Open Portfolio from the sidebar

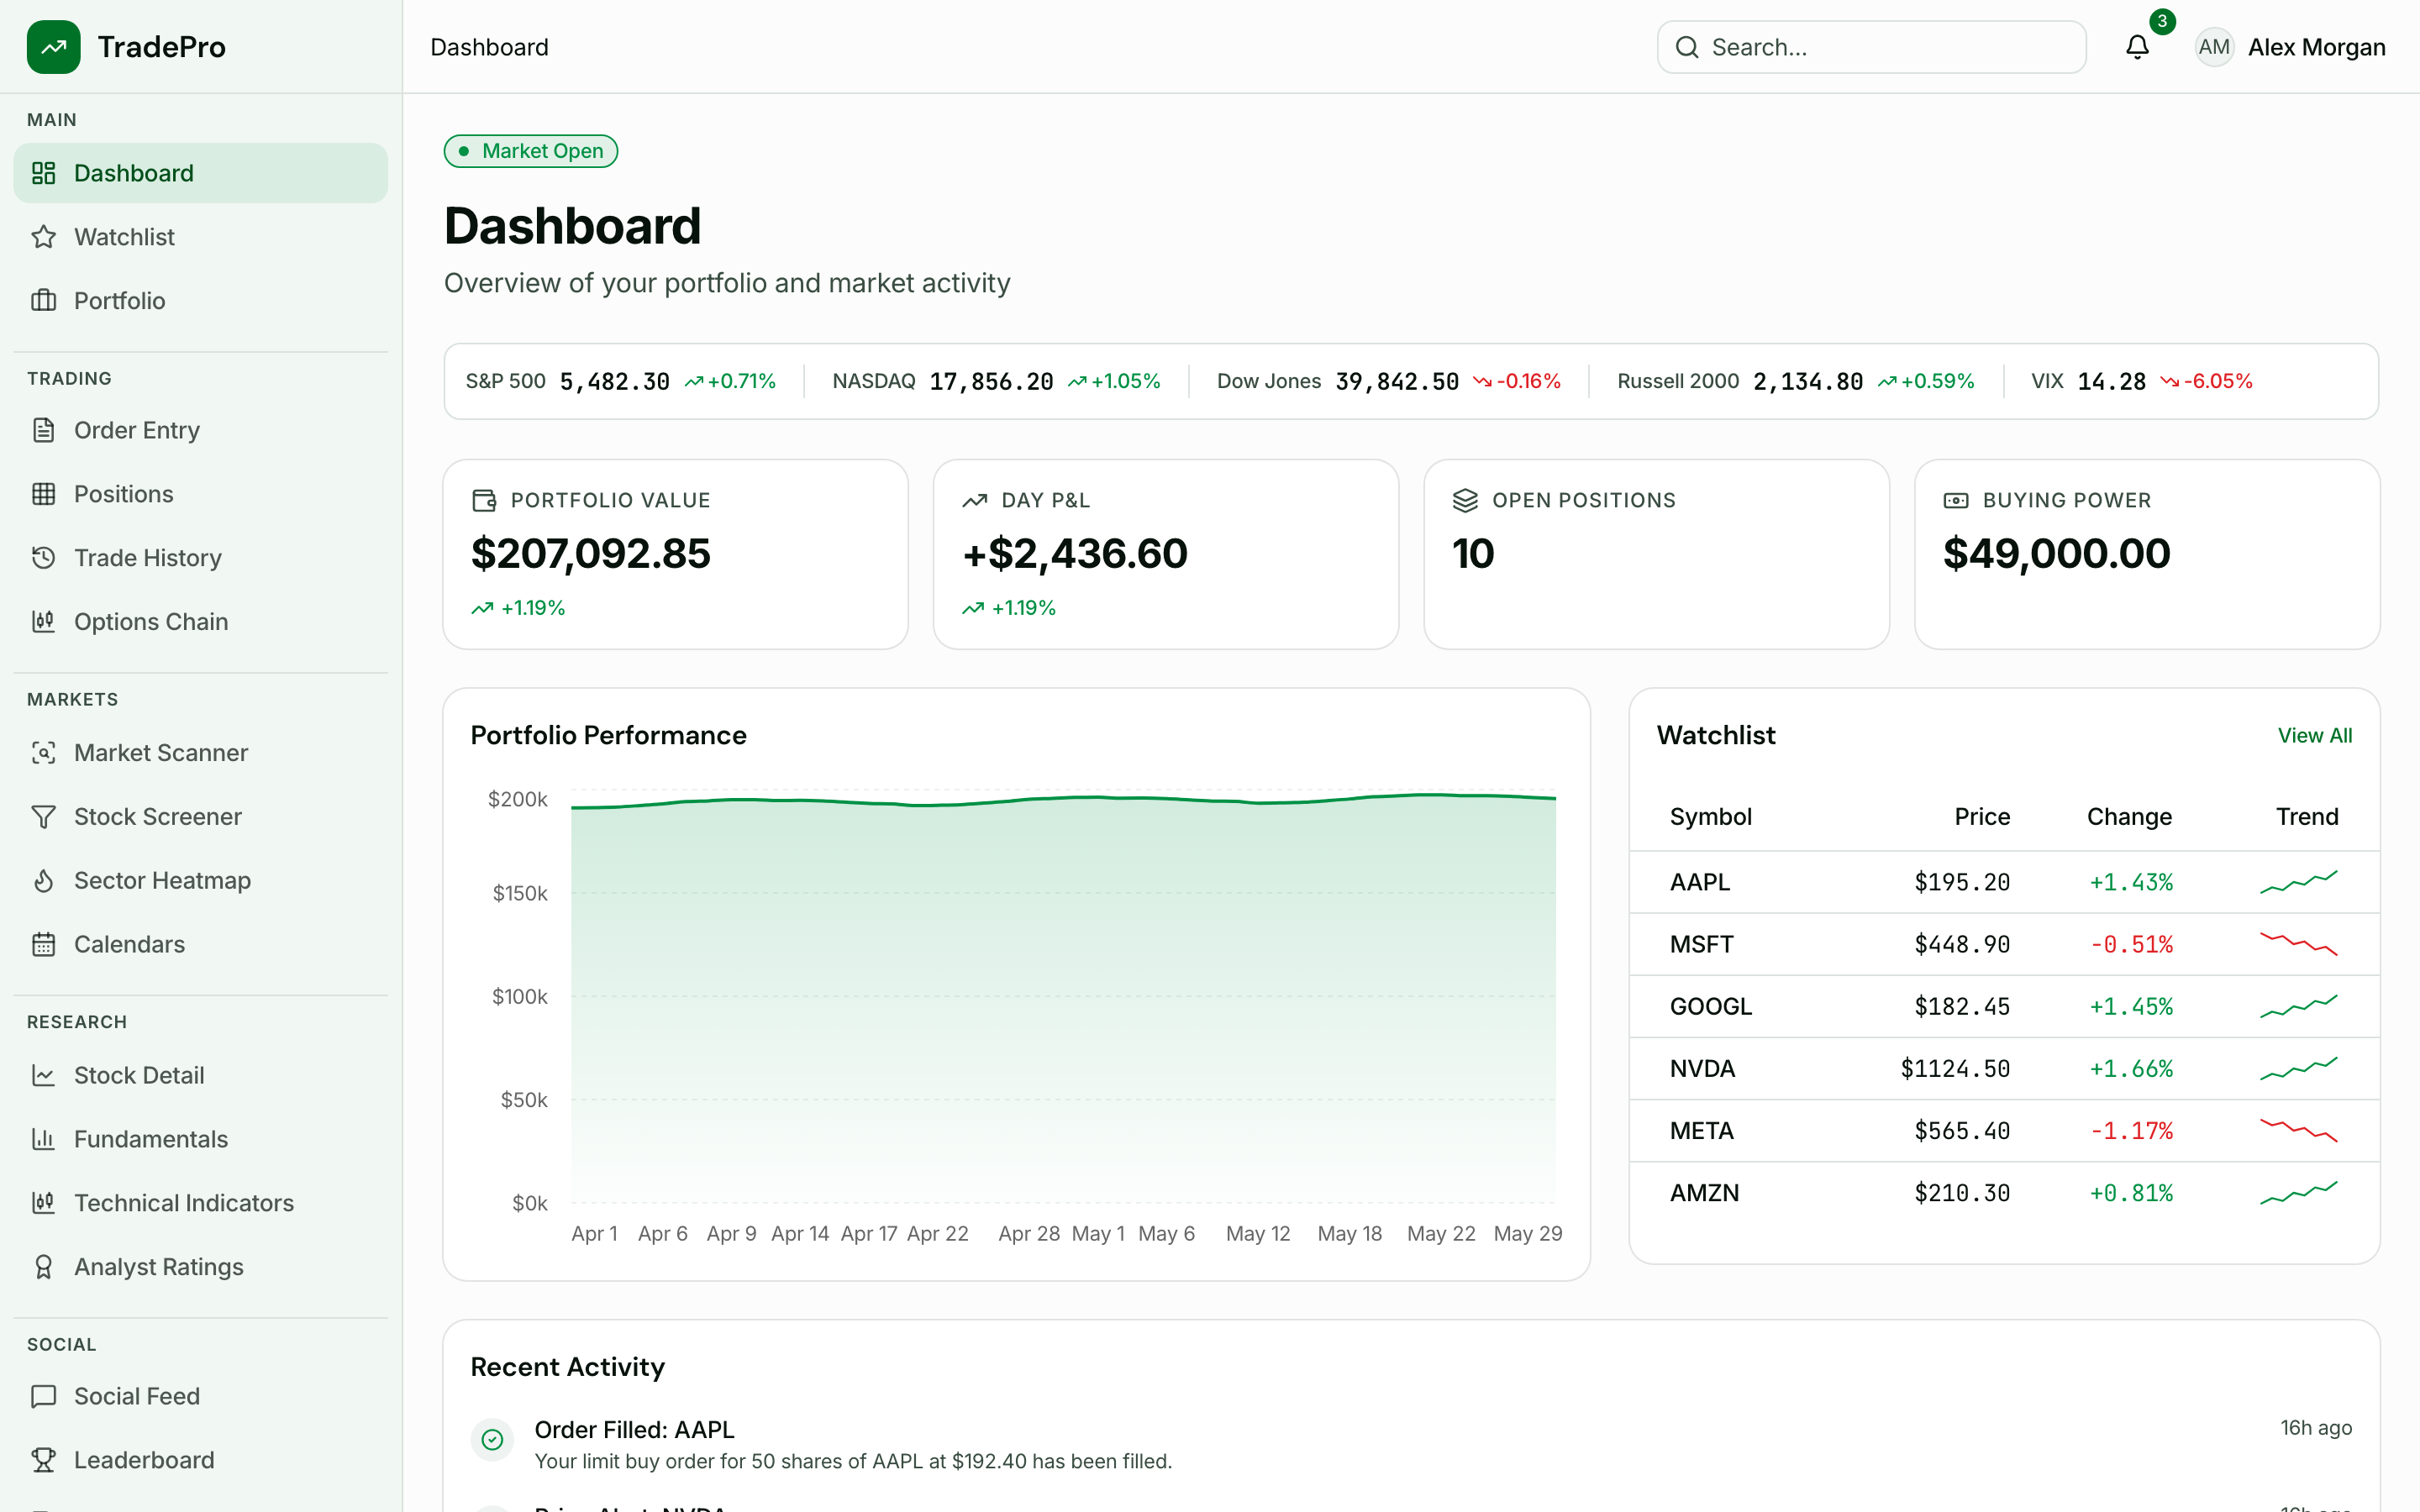coord(201,301)
